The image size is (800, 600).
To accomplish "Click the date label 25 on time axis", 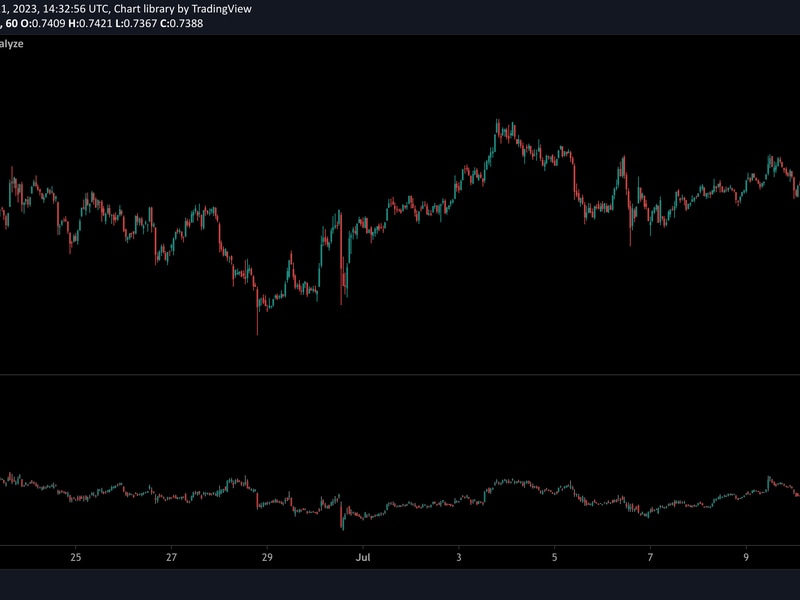I will coord(76,557).
